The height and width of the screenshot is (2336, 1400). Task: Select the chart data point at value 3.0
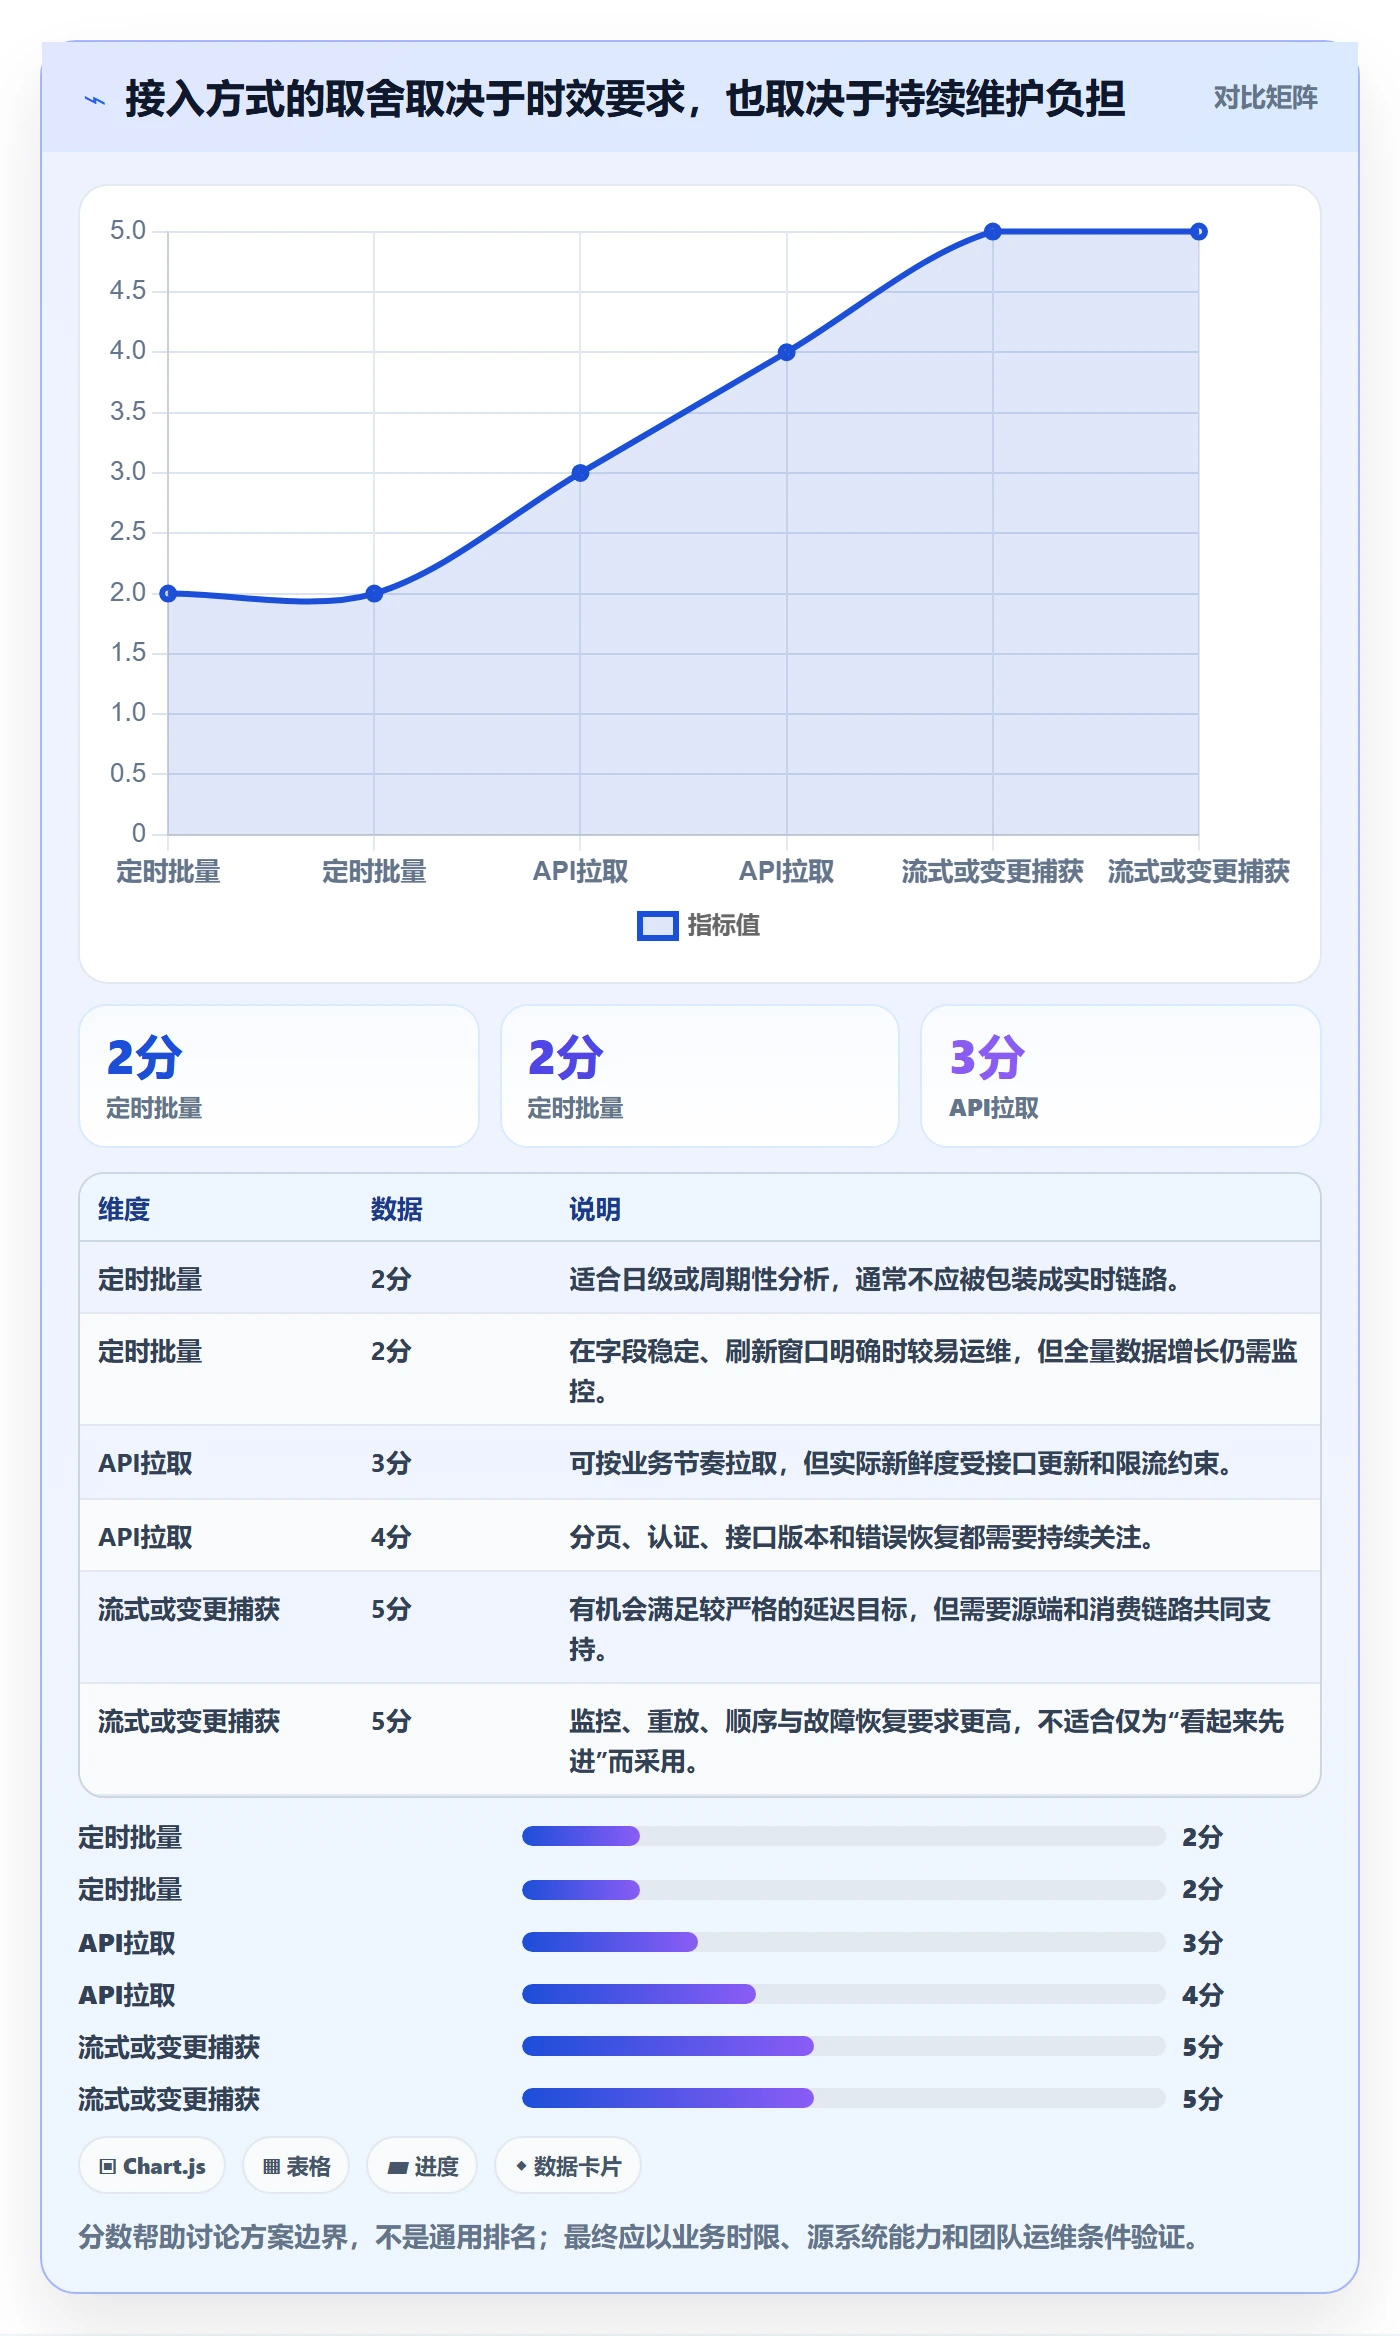580,473
